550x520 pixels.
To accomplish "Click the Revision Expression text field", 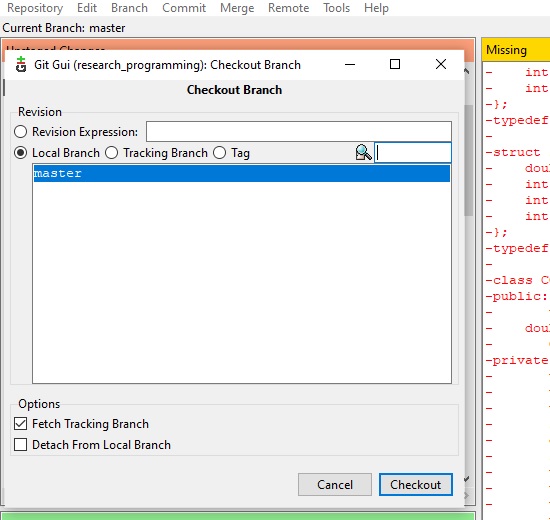I will point(299,132).
